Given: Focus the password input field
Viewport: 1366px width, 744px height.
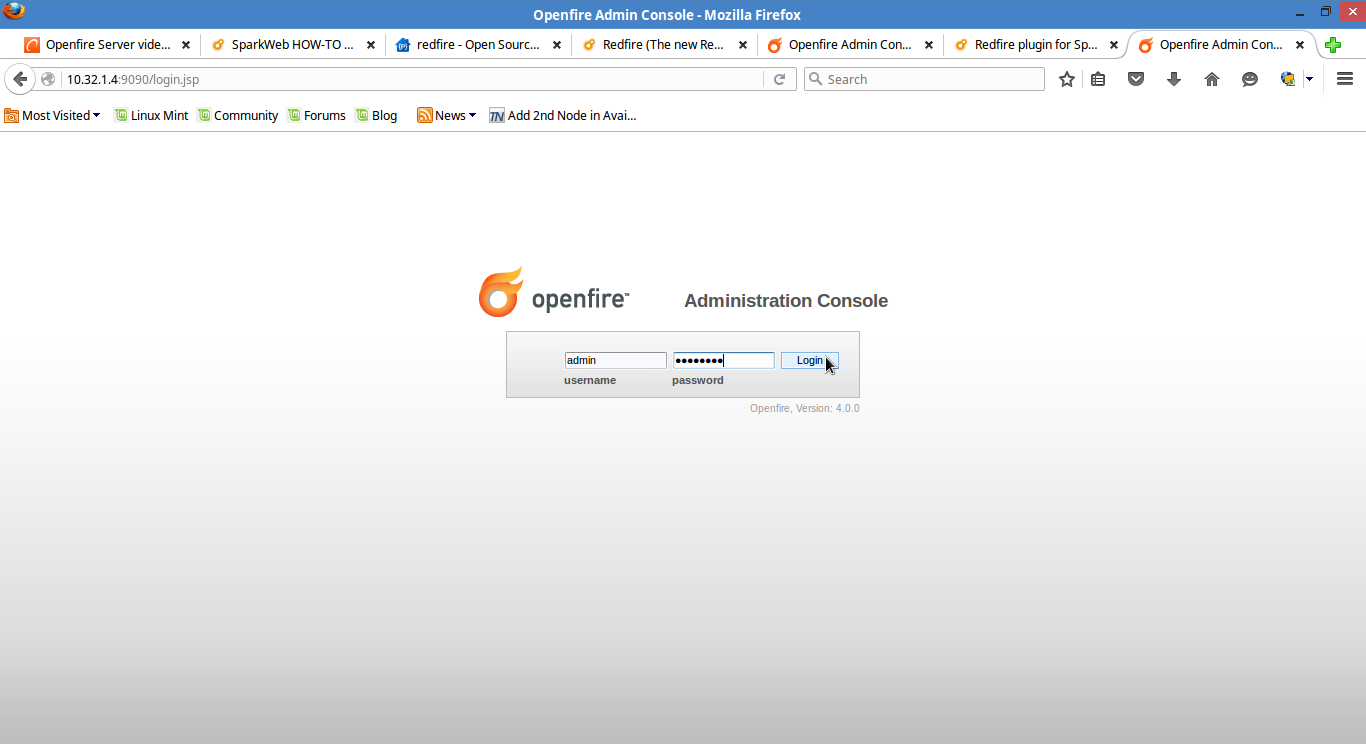Looking at the screenshot, I should (723, 360).
